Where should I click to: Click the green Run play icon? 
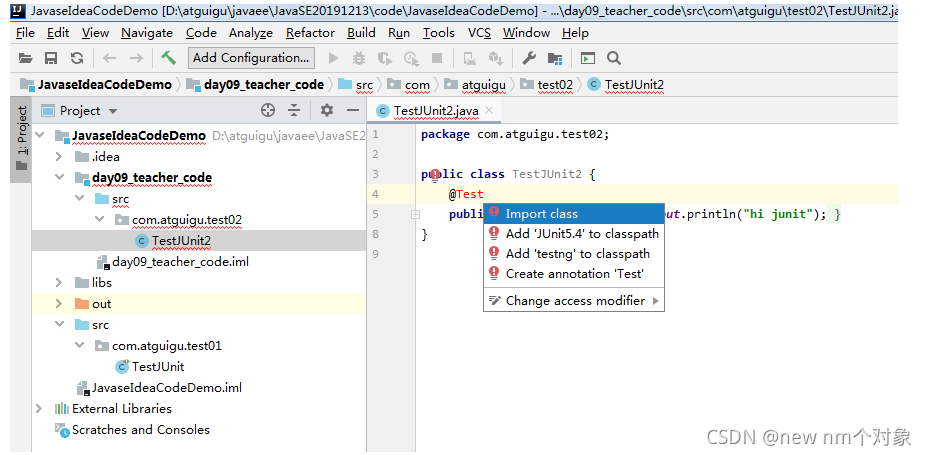333,58
